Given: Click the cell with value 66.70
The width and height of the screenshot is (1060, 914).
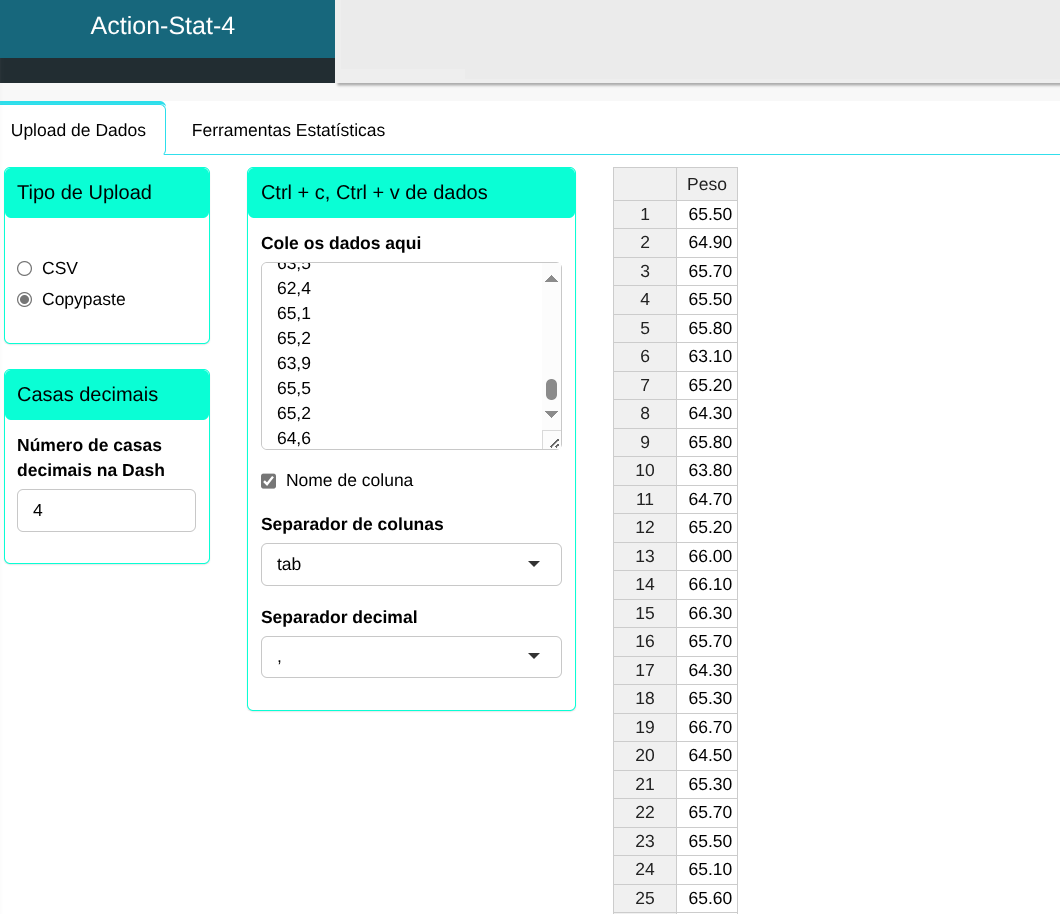Looking at the screenshot, I should 707,727.
